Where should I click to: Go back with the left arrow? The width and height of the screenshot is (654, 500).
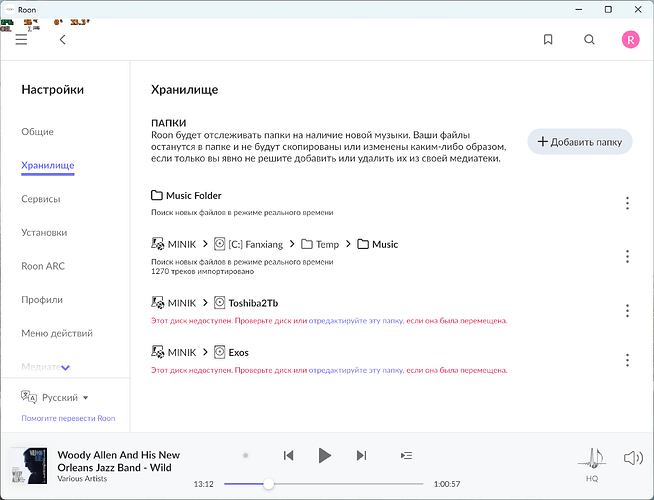(x=63, y=40)
